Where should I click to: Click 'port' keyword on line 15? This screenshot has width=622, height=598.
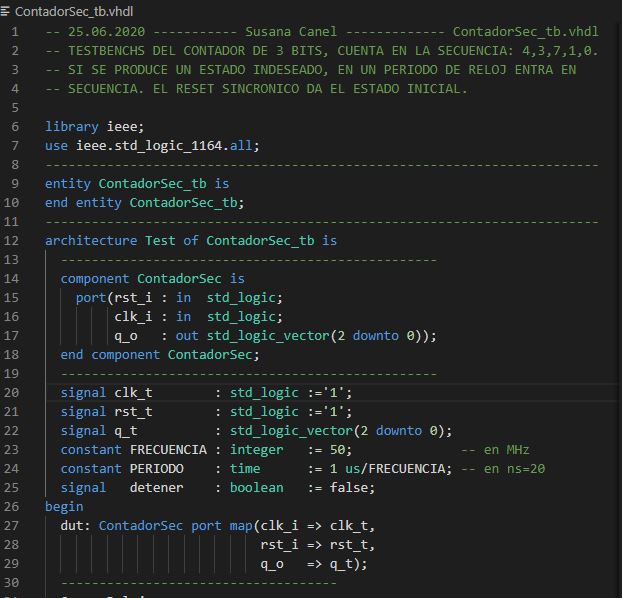pos(90,297)
